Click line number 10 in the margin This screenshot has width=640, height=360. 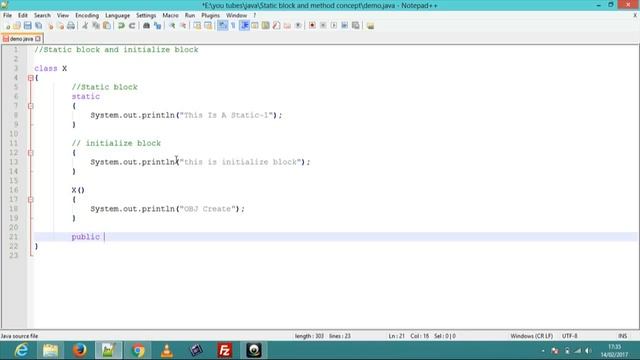click(14, 134)
